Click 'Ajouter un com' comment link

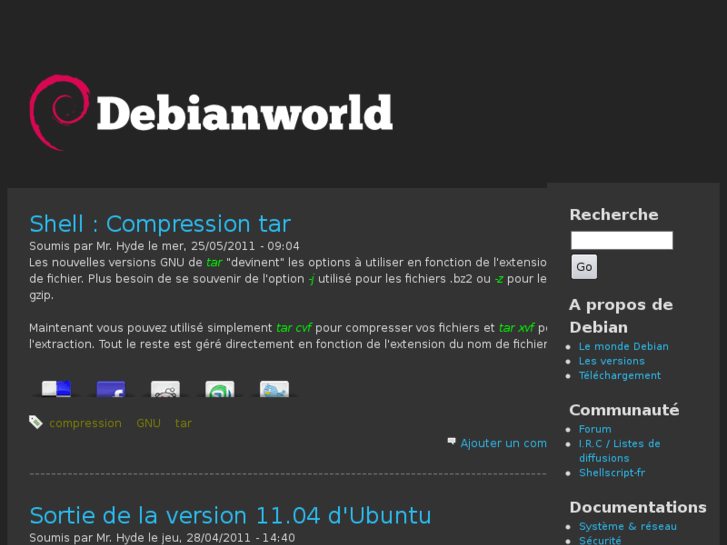(504, 443)
